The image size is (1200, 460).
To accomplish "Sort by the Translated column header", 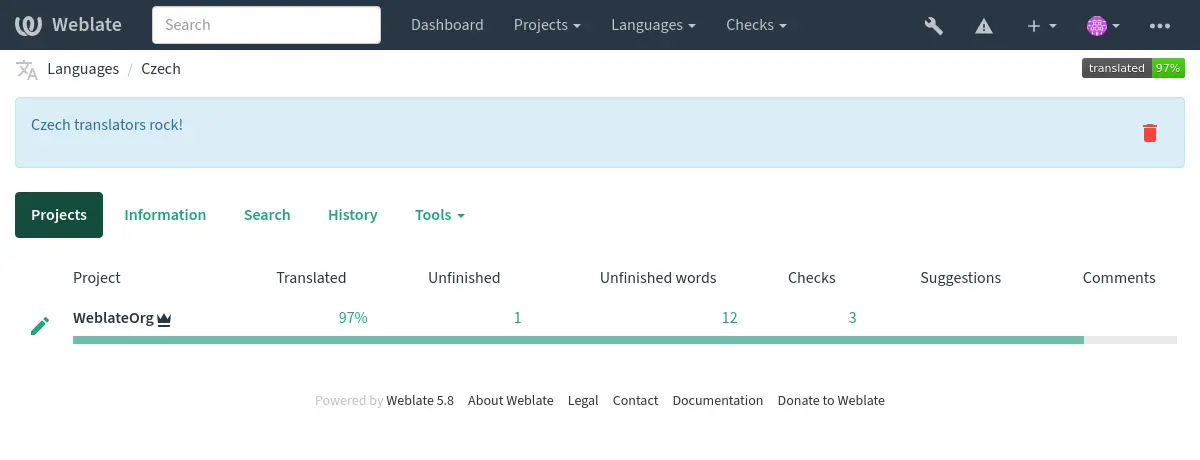I will click(x=311, y=278).
